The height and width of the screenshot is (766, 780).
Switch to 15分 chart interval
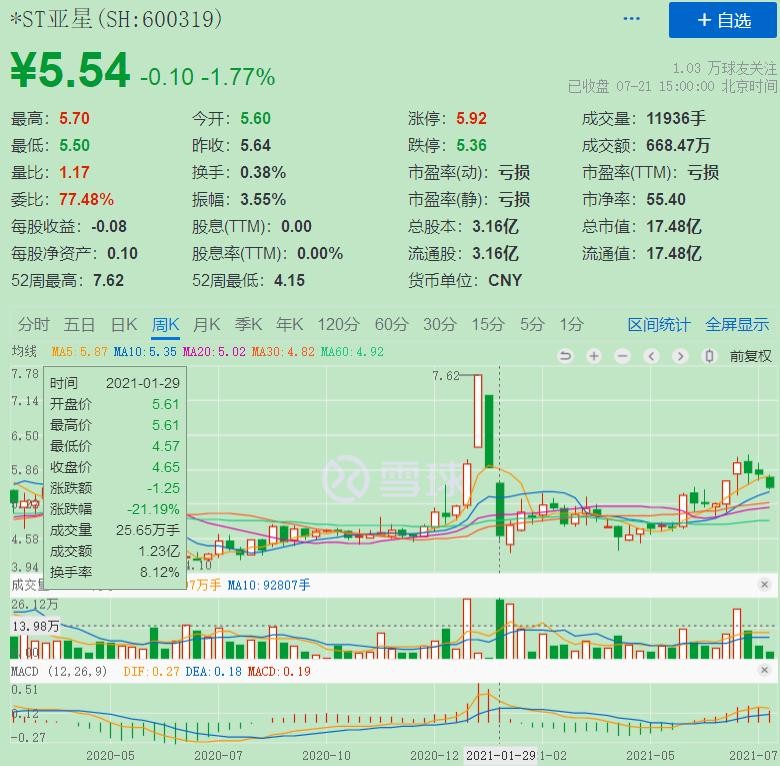(488, 325)
